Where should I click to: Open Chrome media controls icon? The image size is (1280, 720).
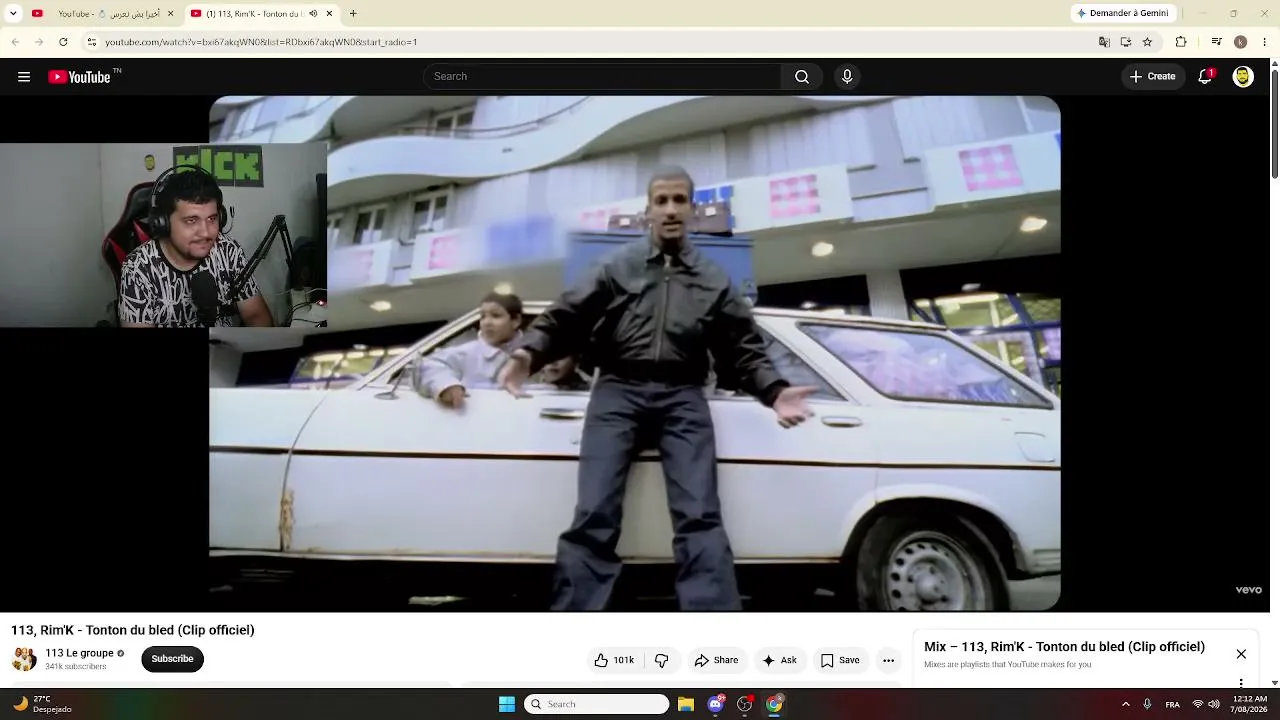coord(1216,42)
